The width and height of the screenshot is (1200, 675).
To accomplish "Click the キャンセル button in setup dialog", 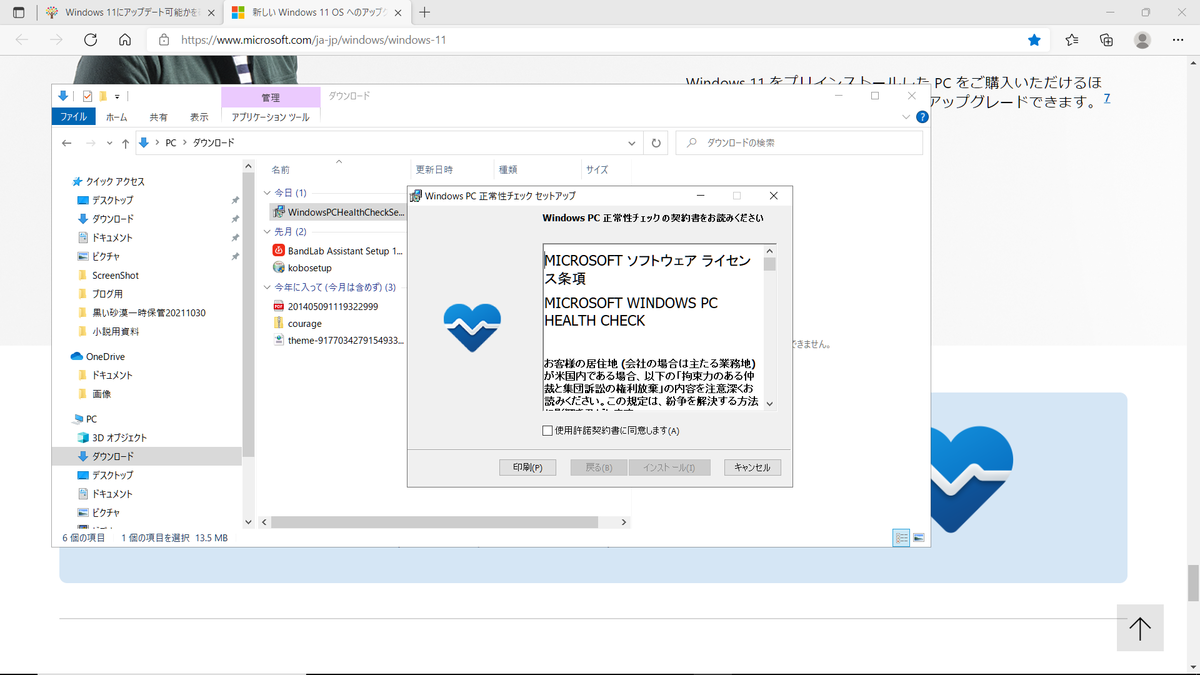I will (752, 467).
